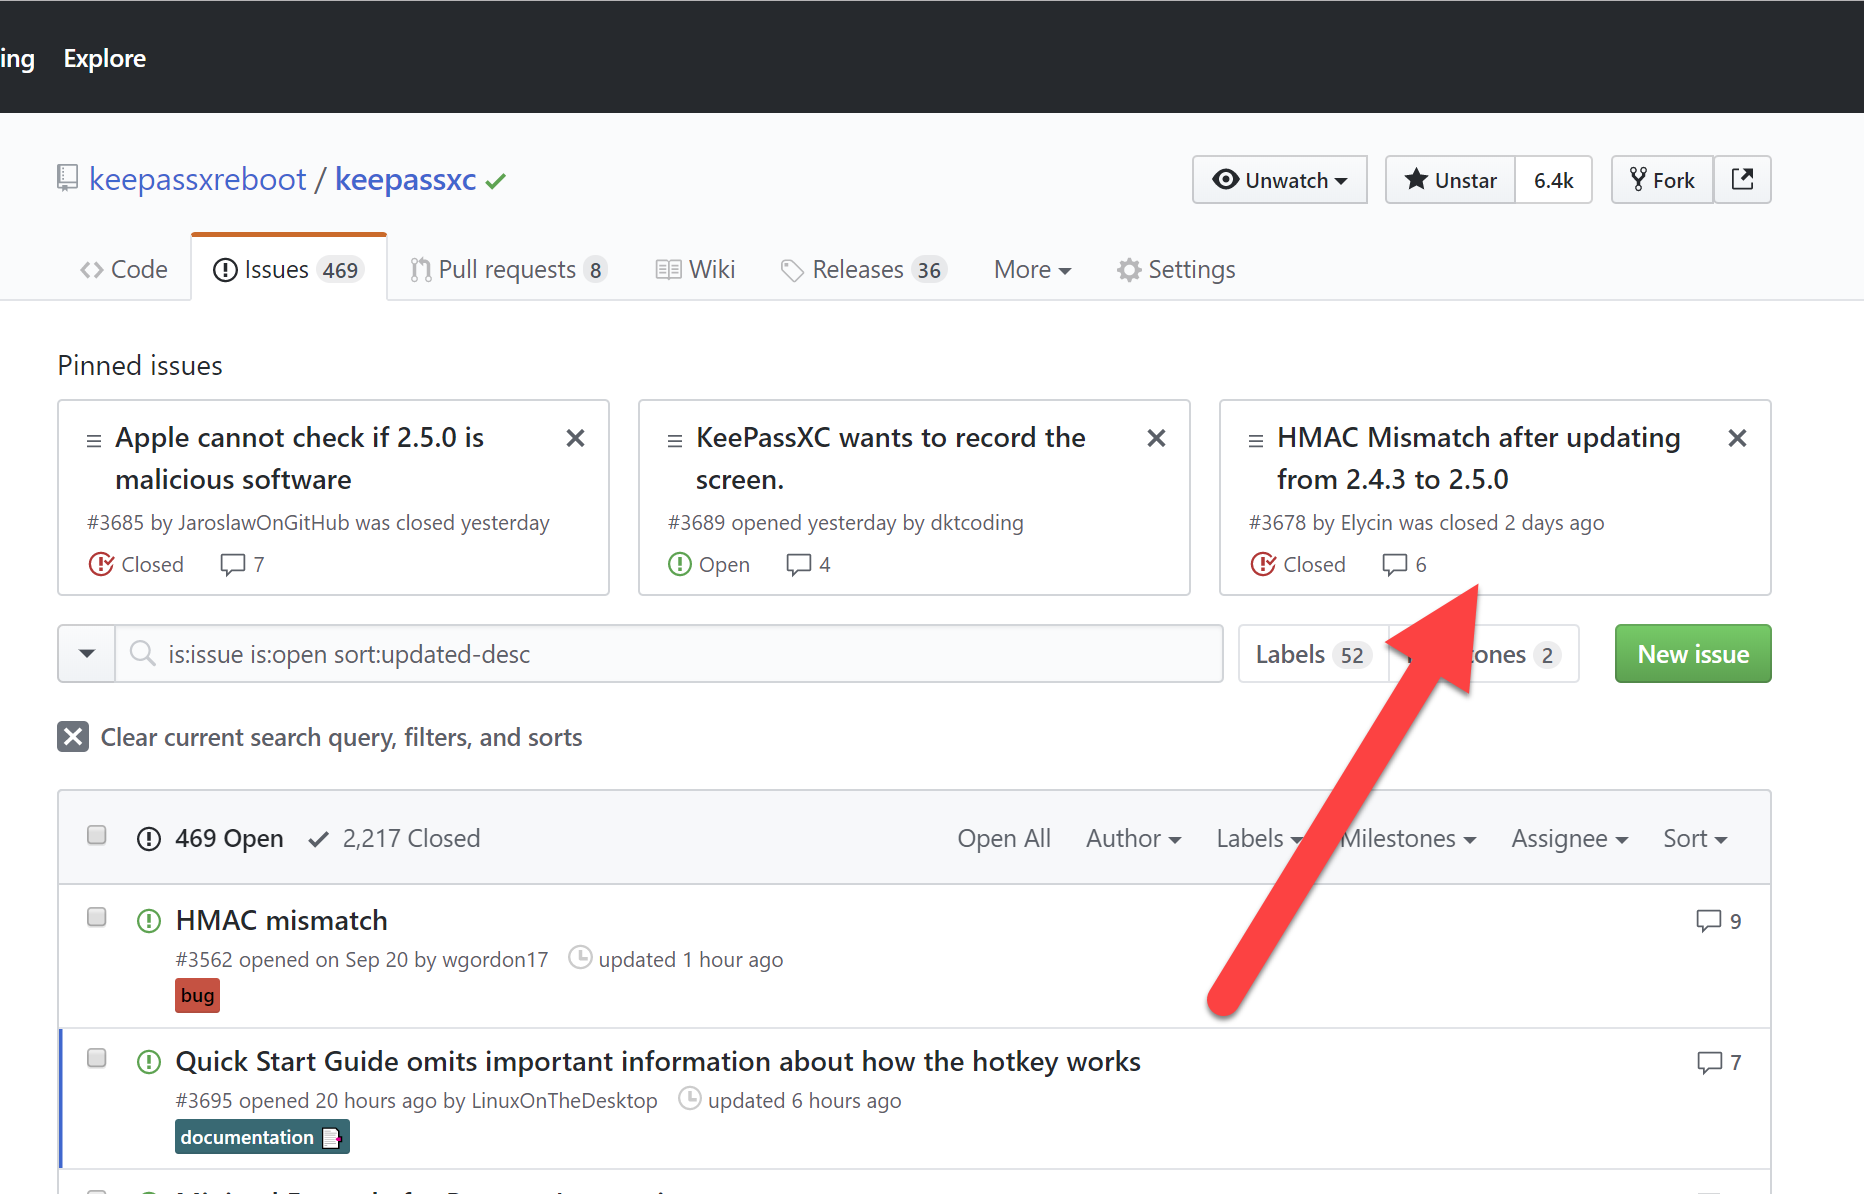Image resolution: width=1864 pixels, height=1194 pixels.
Task: Open the keepassxcreboot organization link
Action: click(x=197, y=179)
